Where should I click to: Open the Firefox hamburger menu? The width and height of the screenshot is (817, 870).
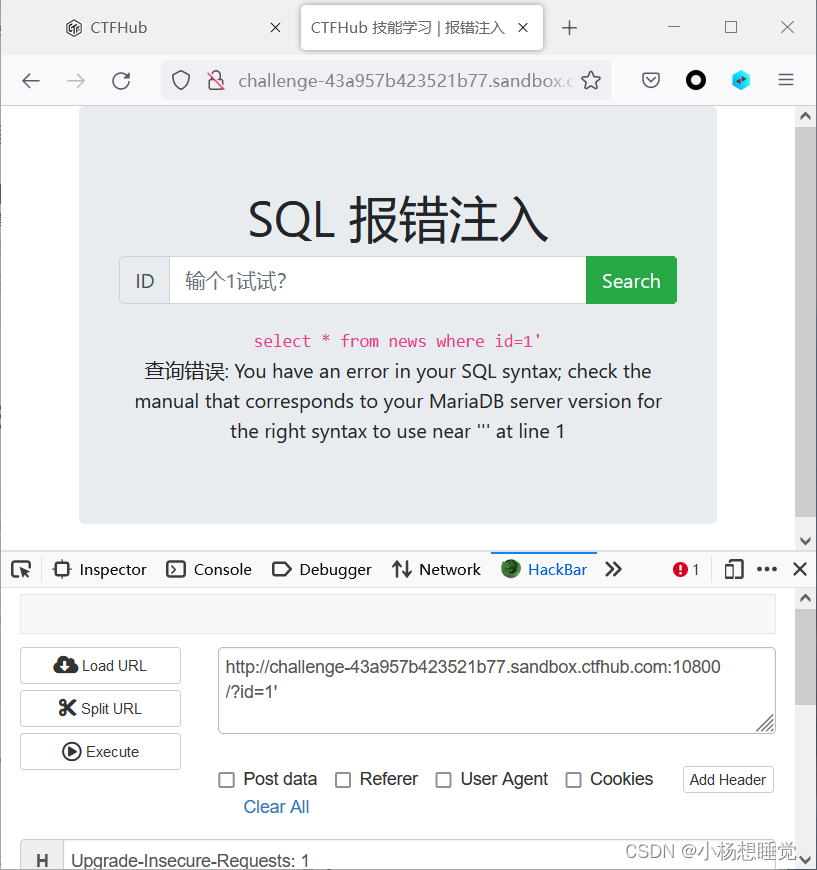coord(785,80)
